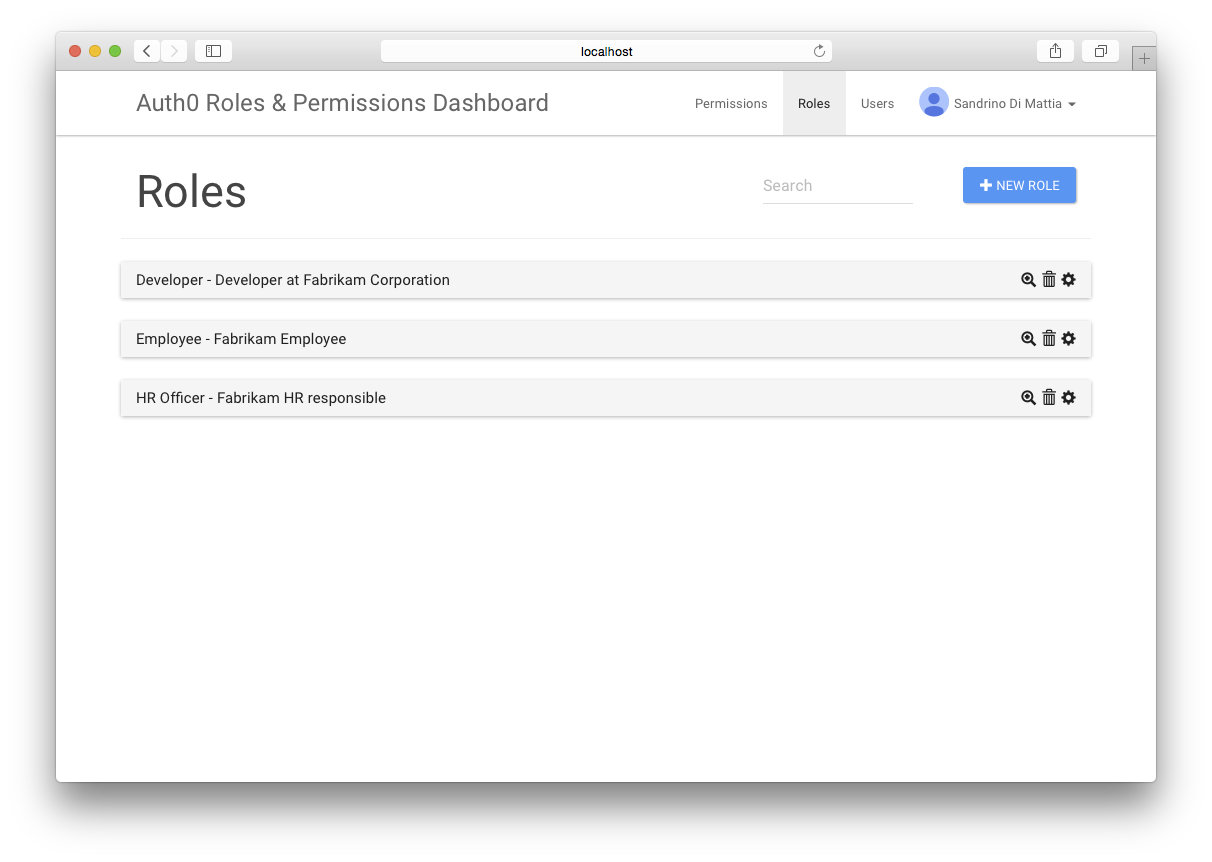Delete the HR Officer role

point(1049,398)
